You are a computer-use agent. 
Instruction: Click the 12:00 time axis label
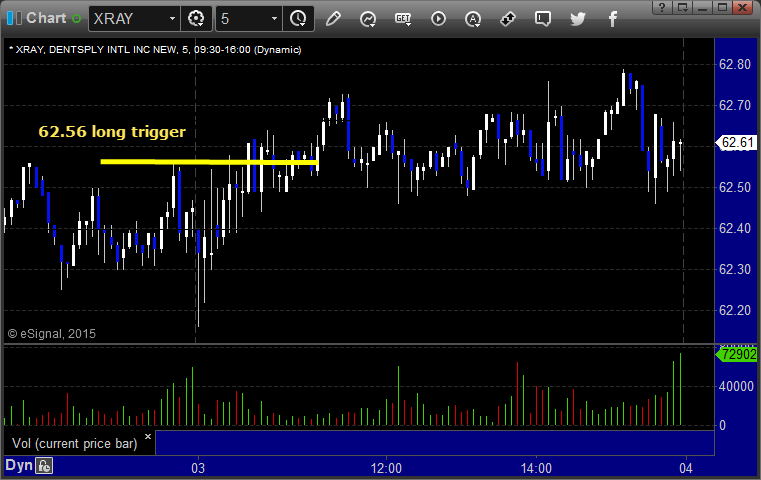click(x=386, y=468)
